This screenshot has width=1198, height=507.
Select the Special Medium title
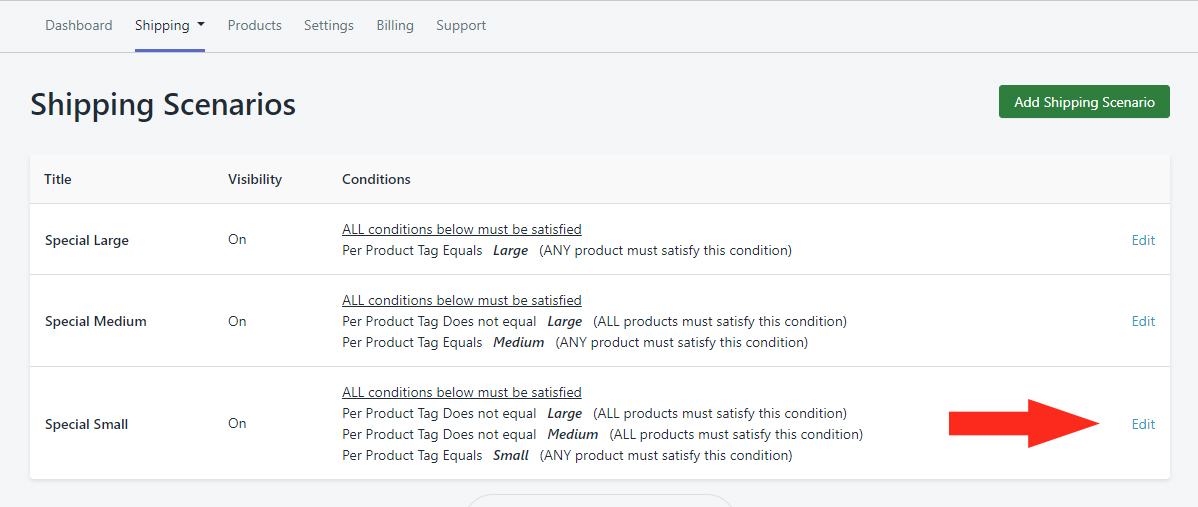pos(96,322)
